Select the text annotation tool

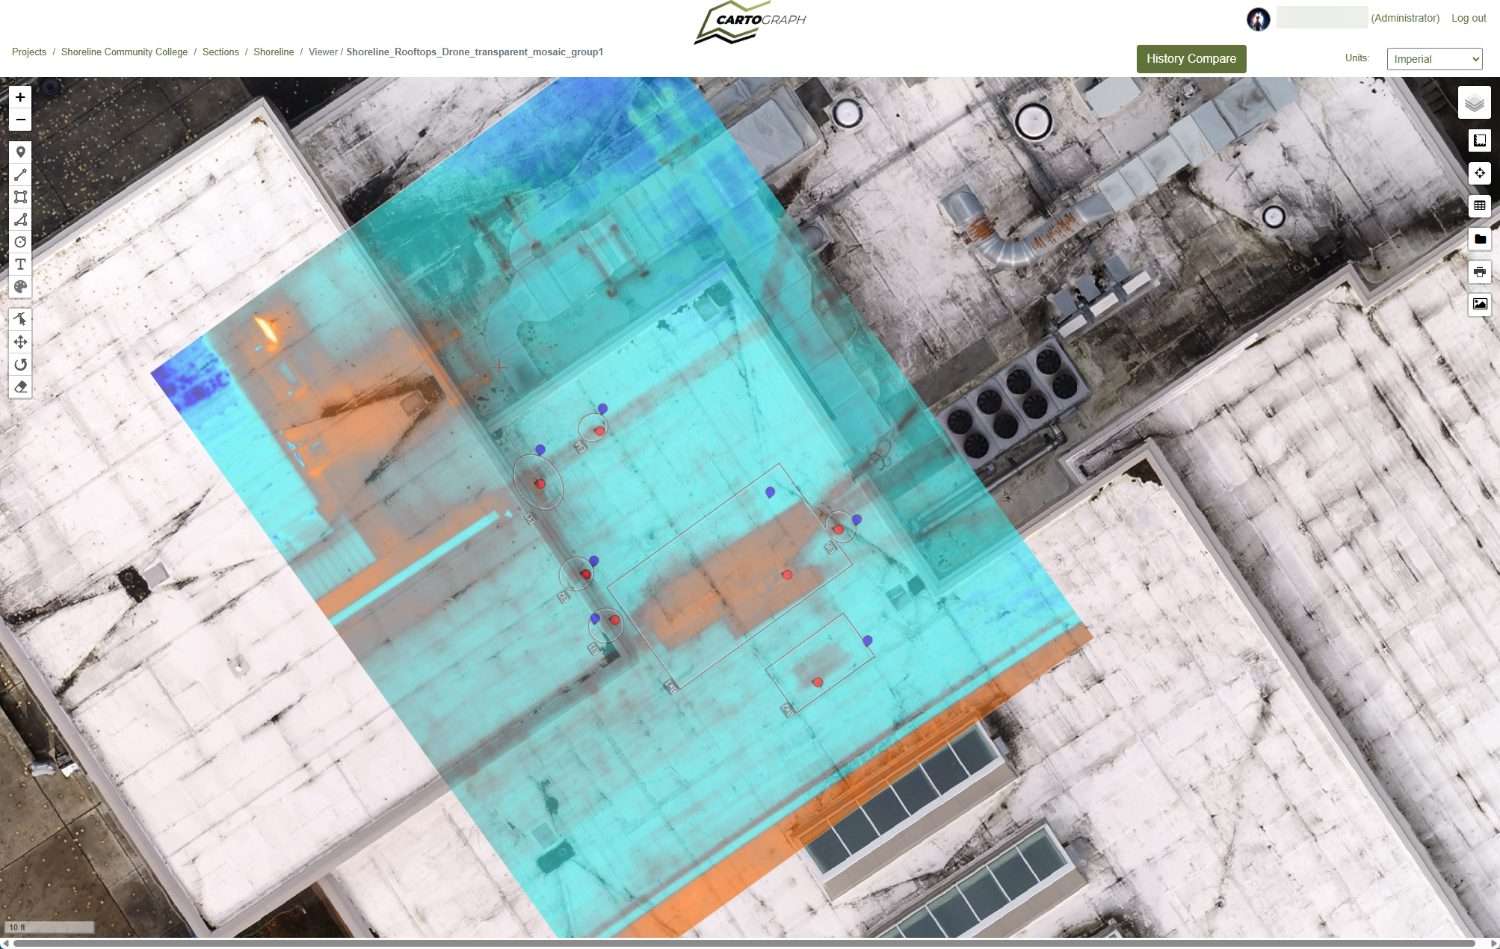[x=20, y=264]
